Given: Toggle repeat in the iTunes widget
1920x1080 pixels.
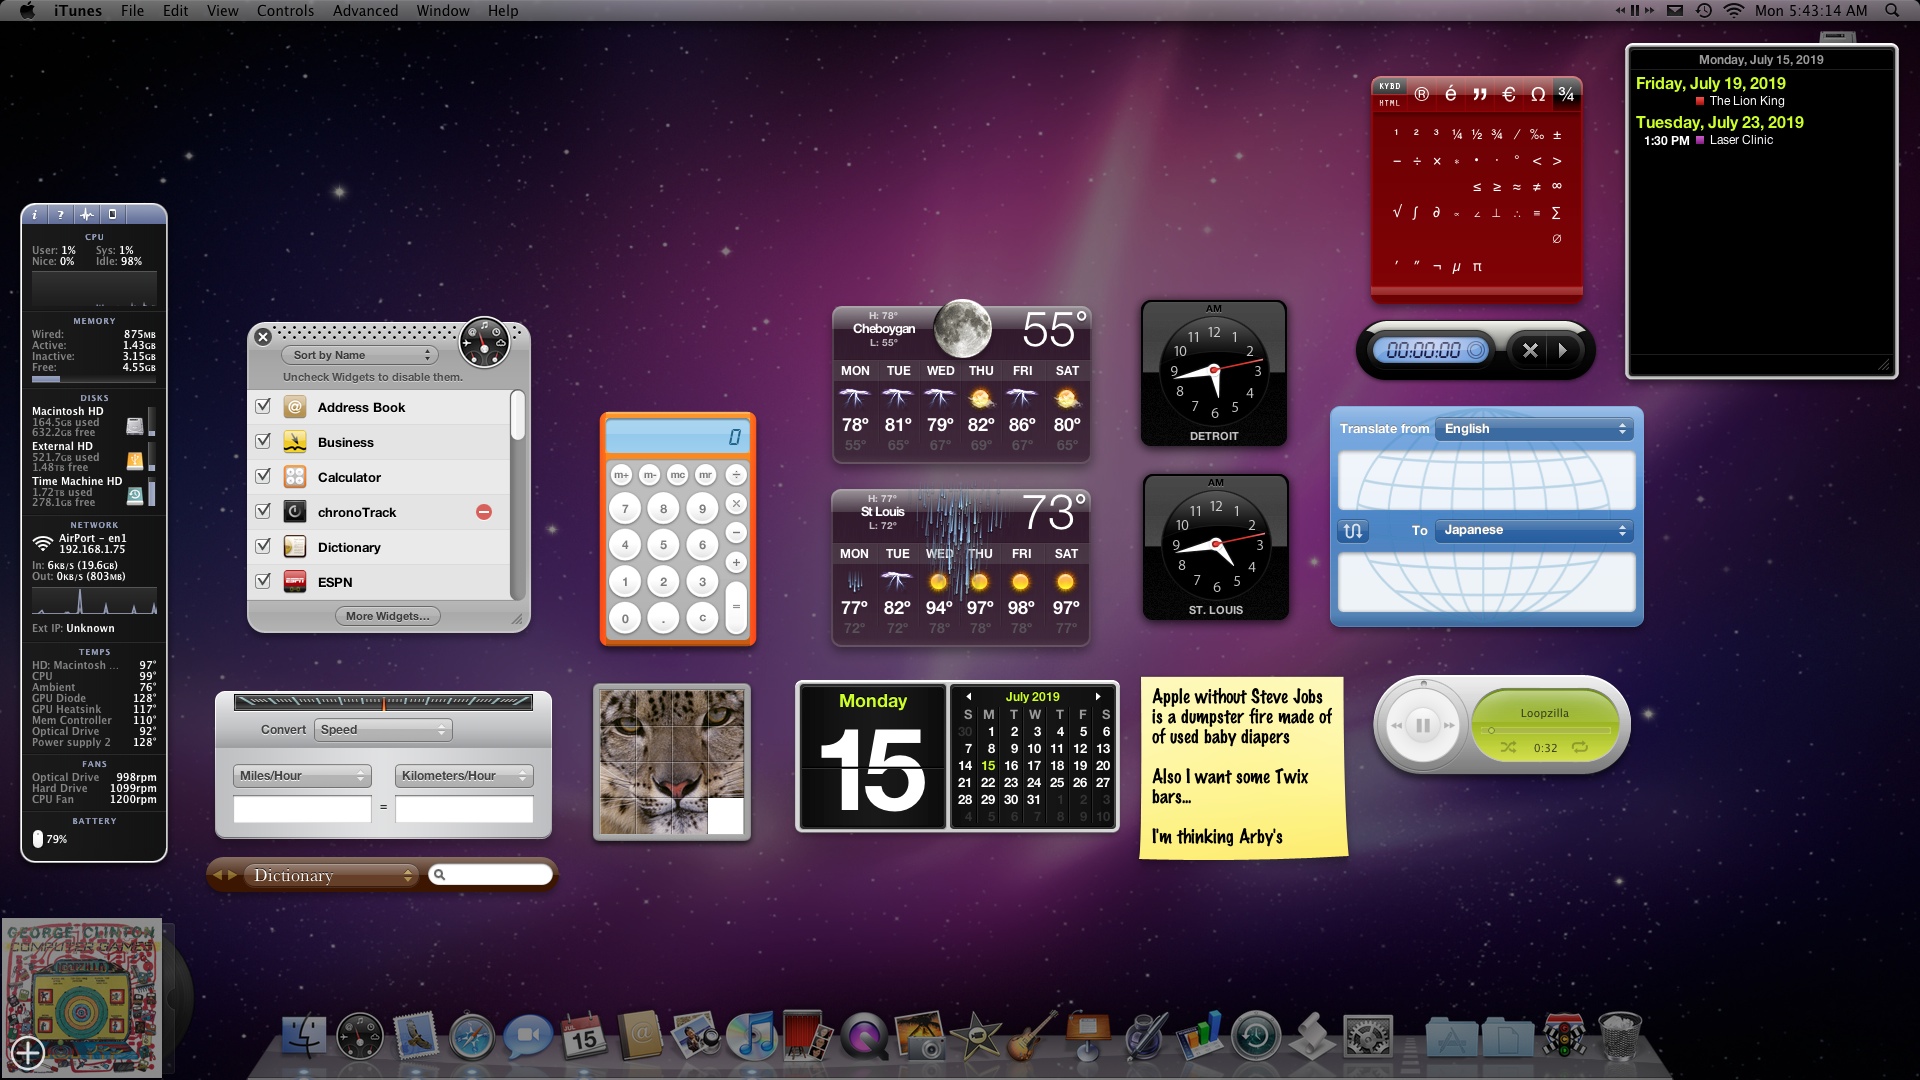Looking at the screenshot, I should coord(1580,747).
